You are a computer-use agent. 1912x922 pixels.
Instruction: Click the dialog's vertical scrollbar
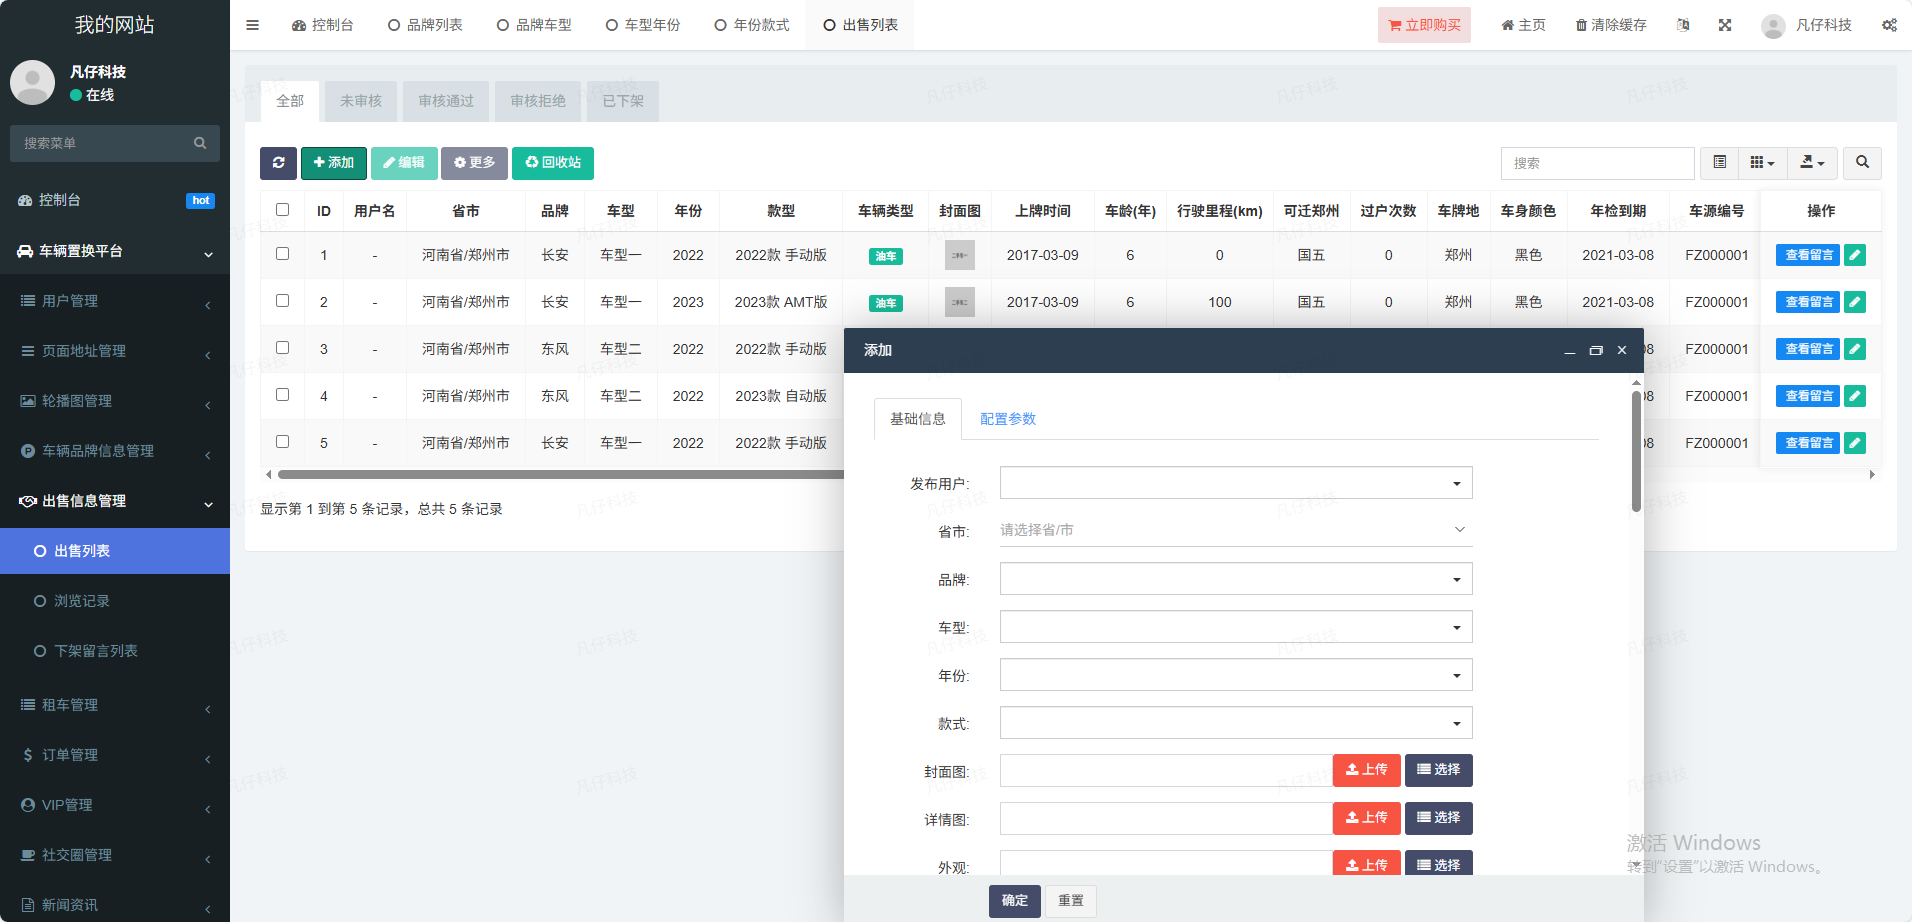pos(1636,450)
